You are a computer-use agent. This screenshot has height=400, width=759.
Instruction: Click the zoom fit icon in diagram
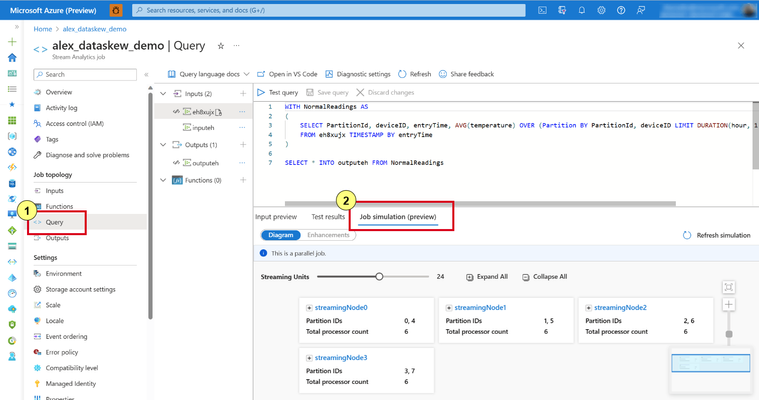(729, 287)
